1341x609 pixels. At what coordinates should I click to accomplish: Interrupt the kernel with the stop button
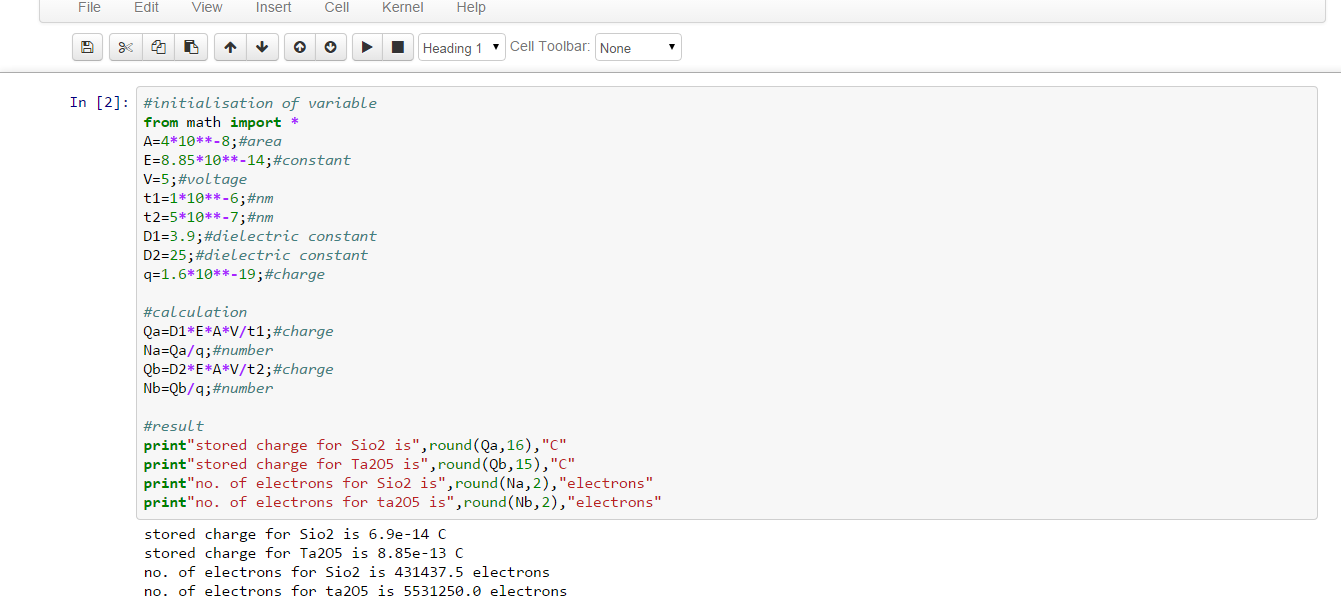(x=398, y=47)
